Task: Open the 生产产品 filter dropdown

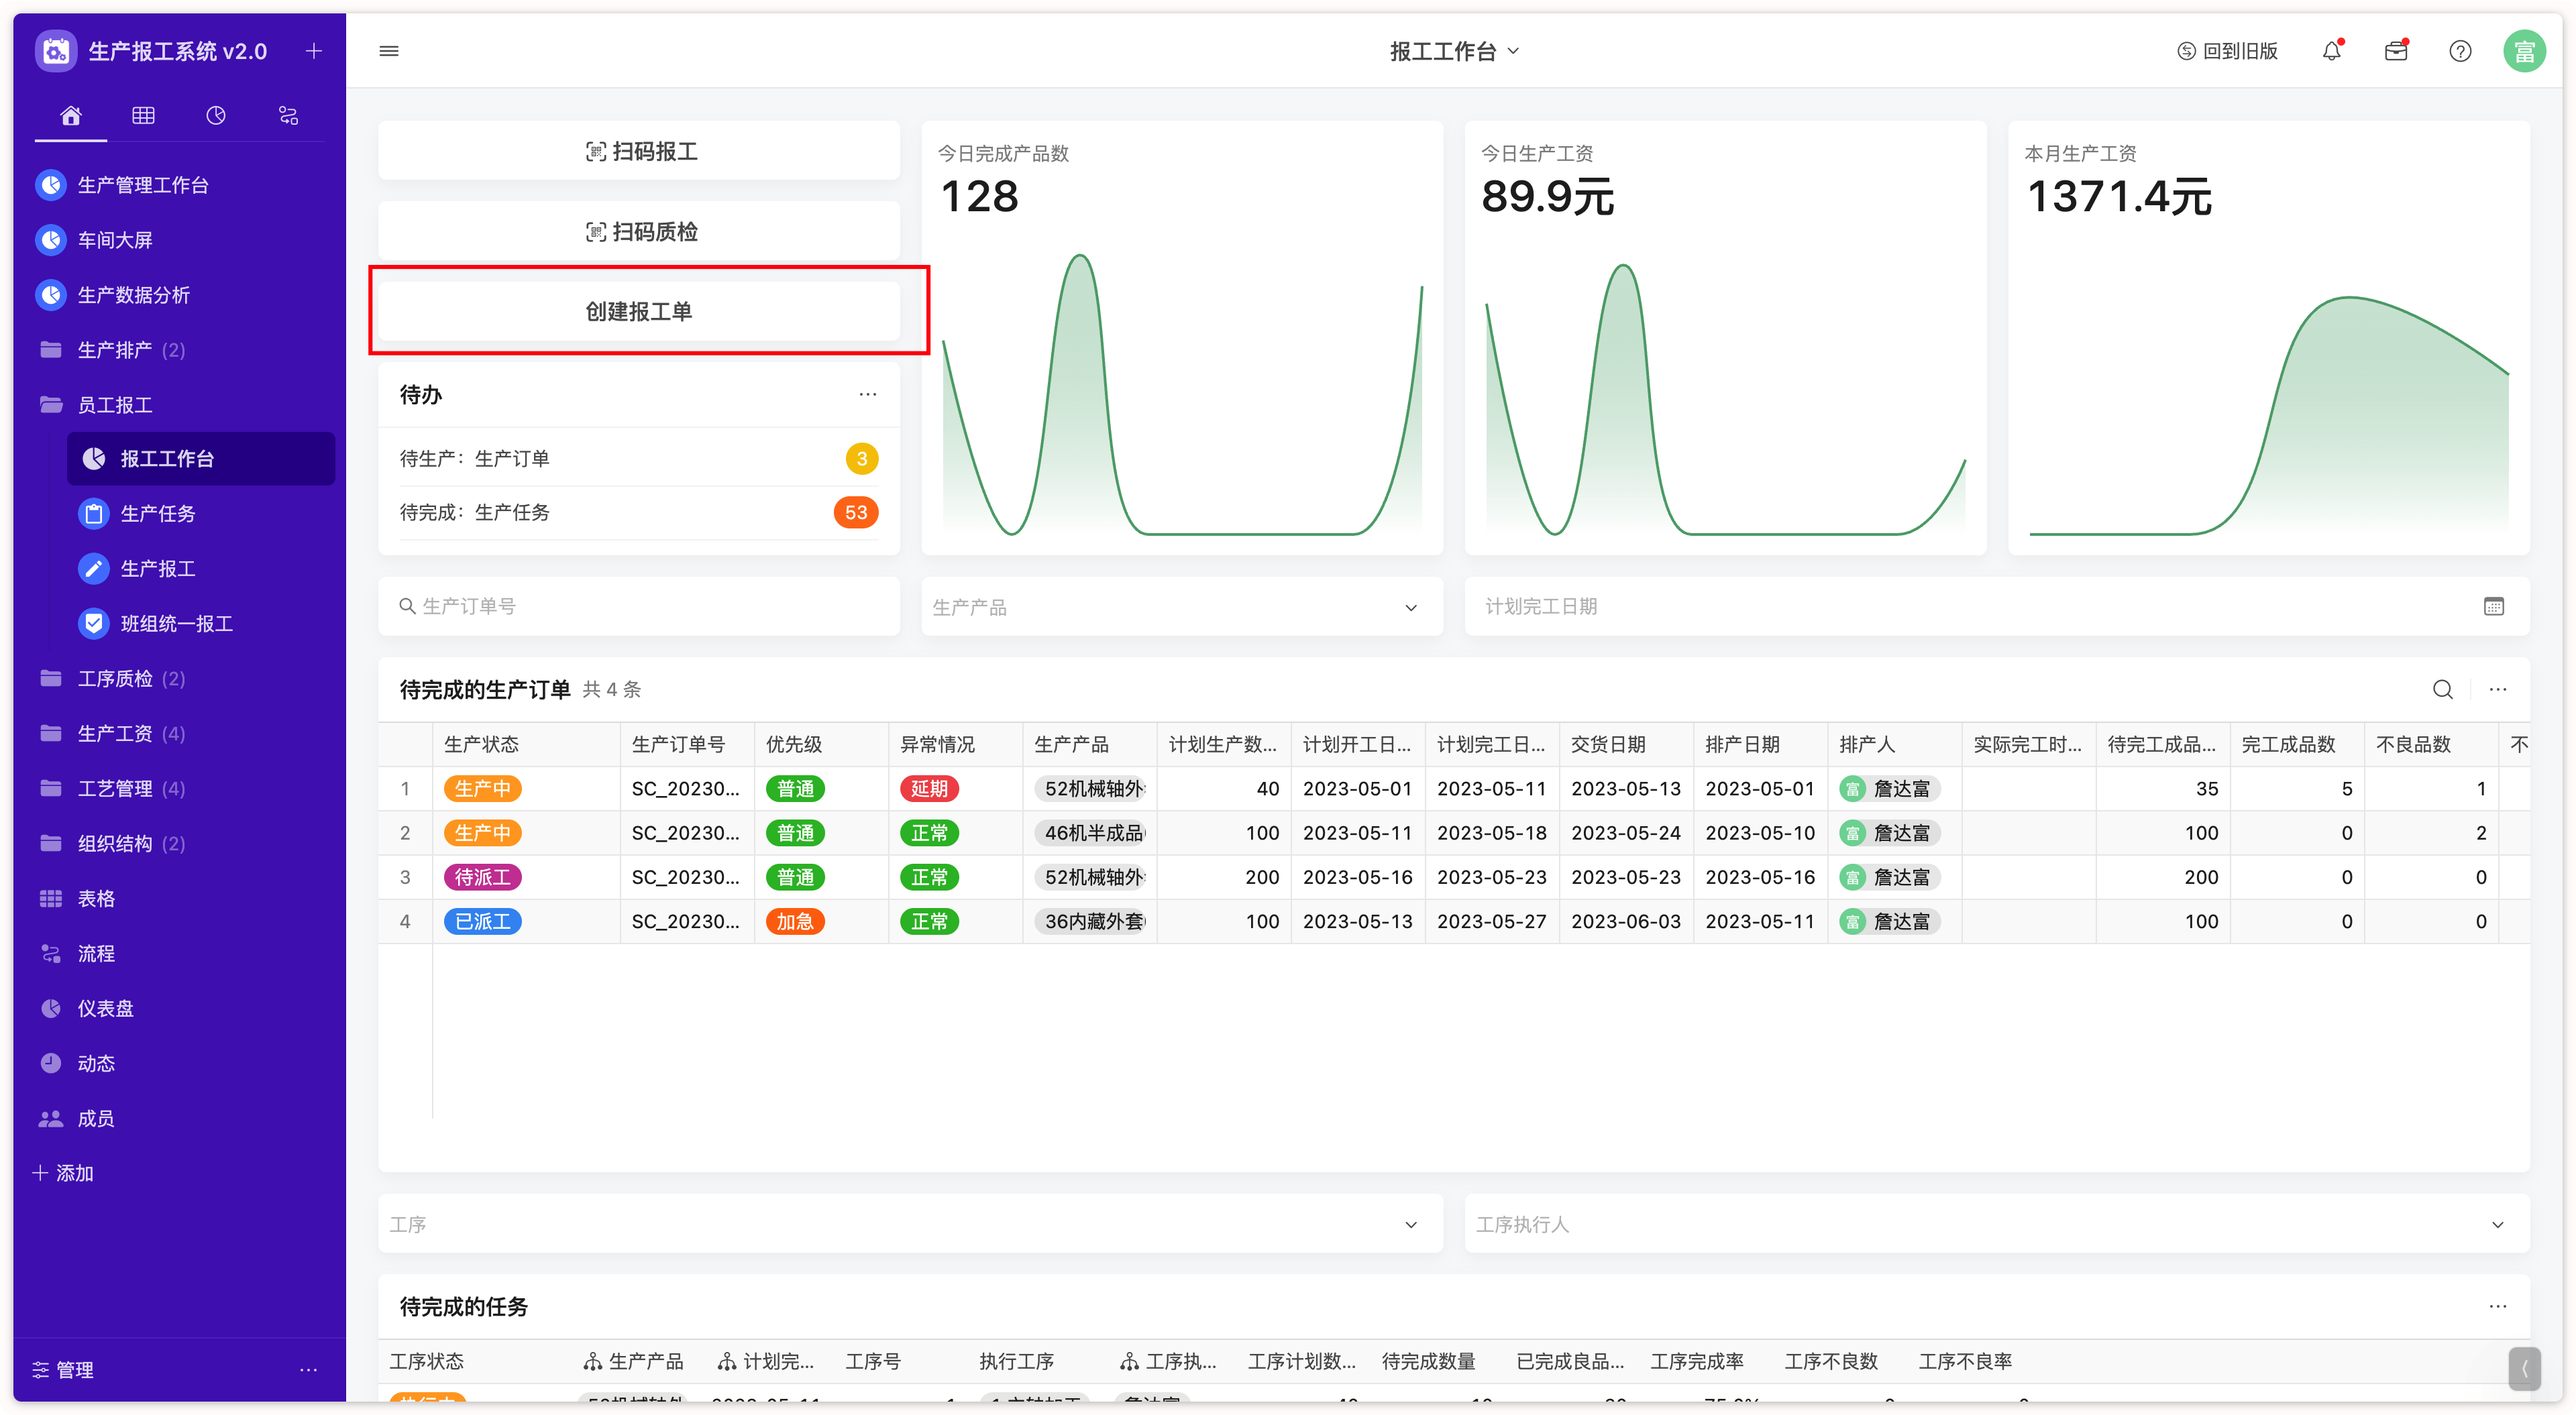Action: click(1182, 607)
